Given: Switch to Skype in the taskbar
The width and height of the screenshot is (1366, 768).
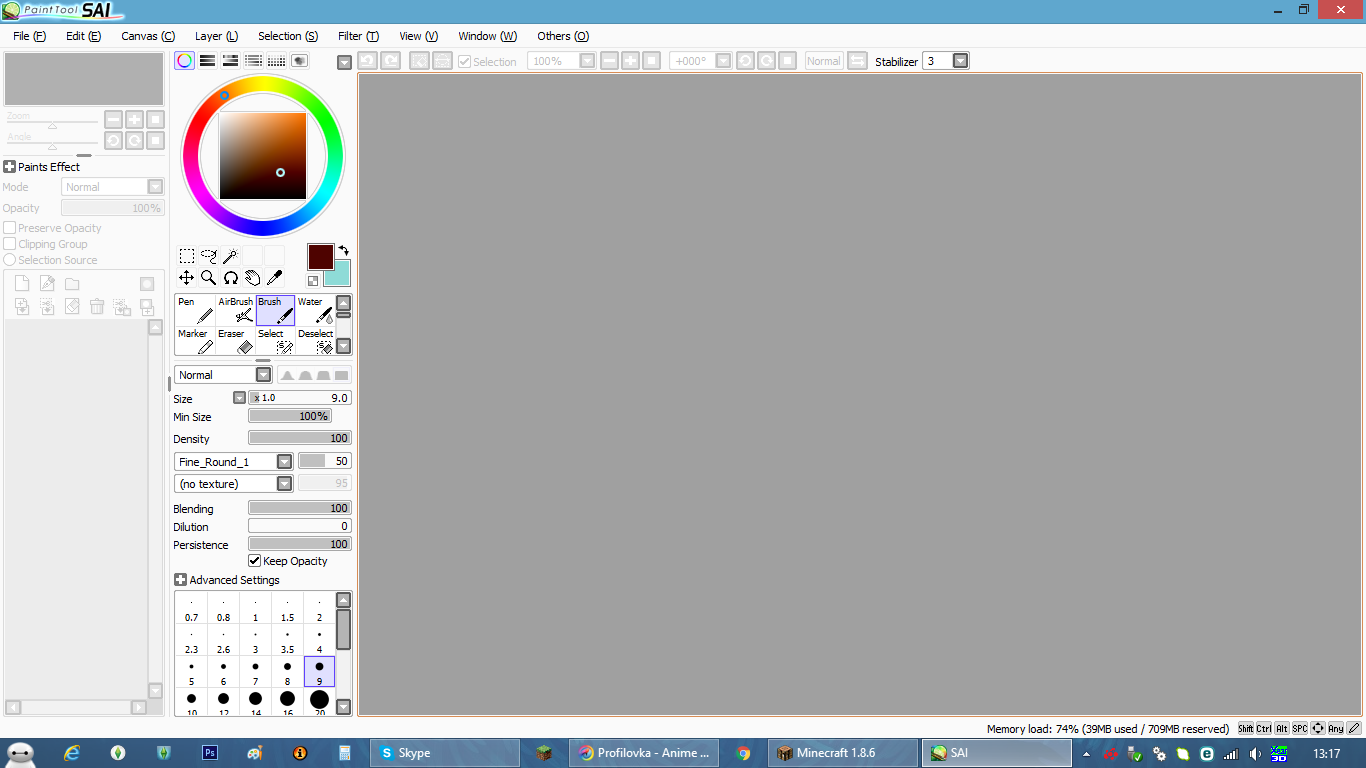Looking at the screenshot, I should tap(445, 753).
